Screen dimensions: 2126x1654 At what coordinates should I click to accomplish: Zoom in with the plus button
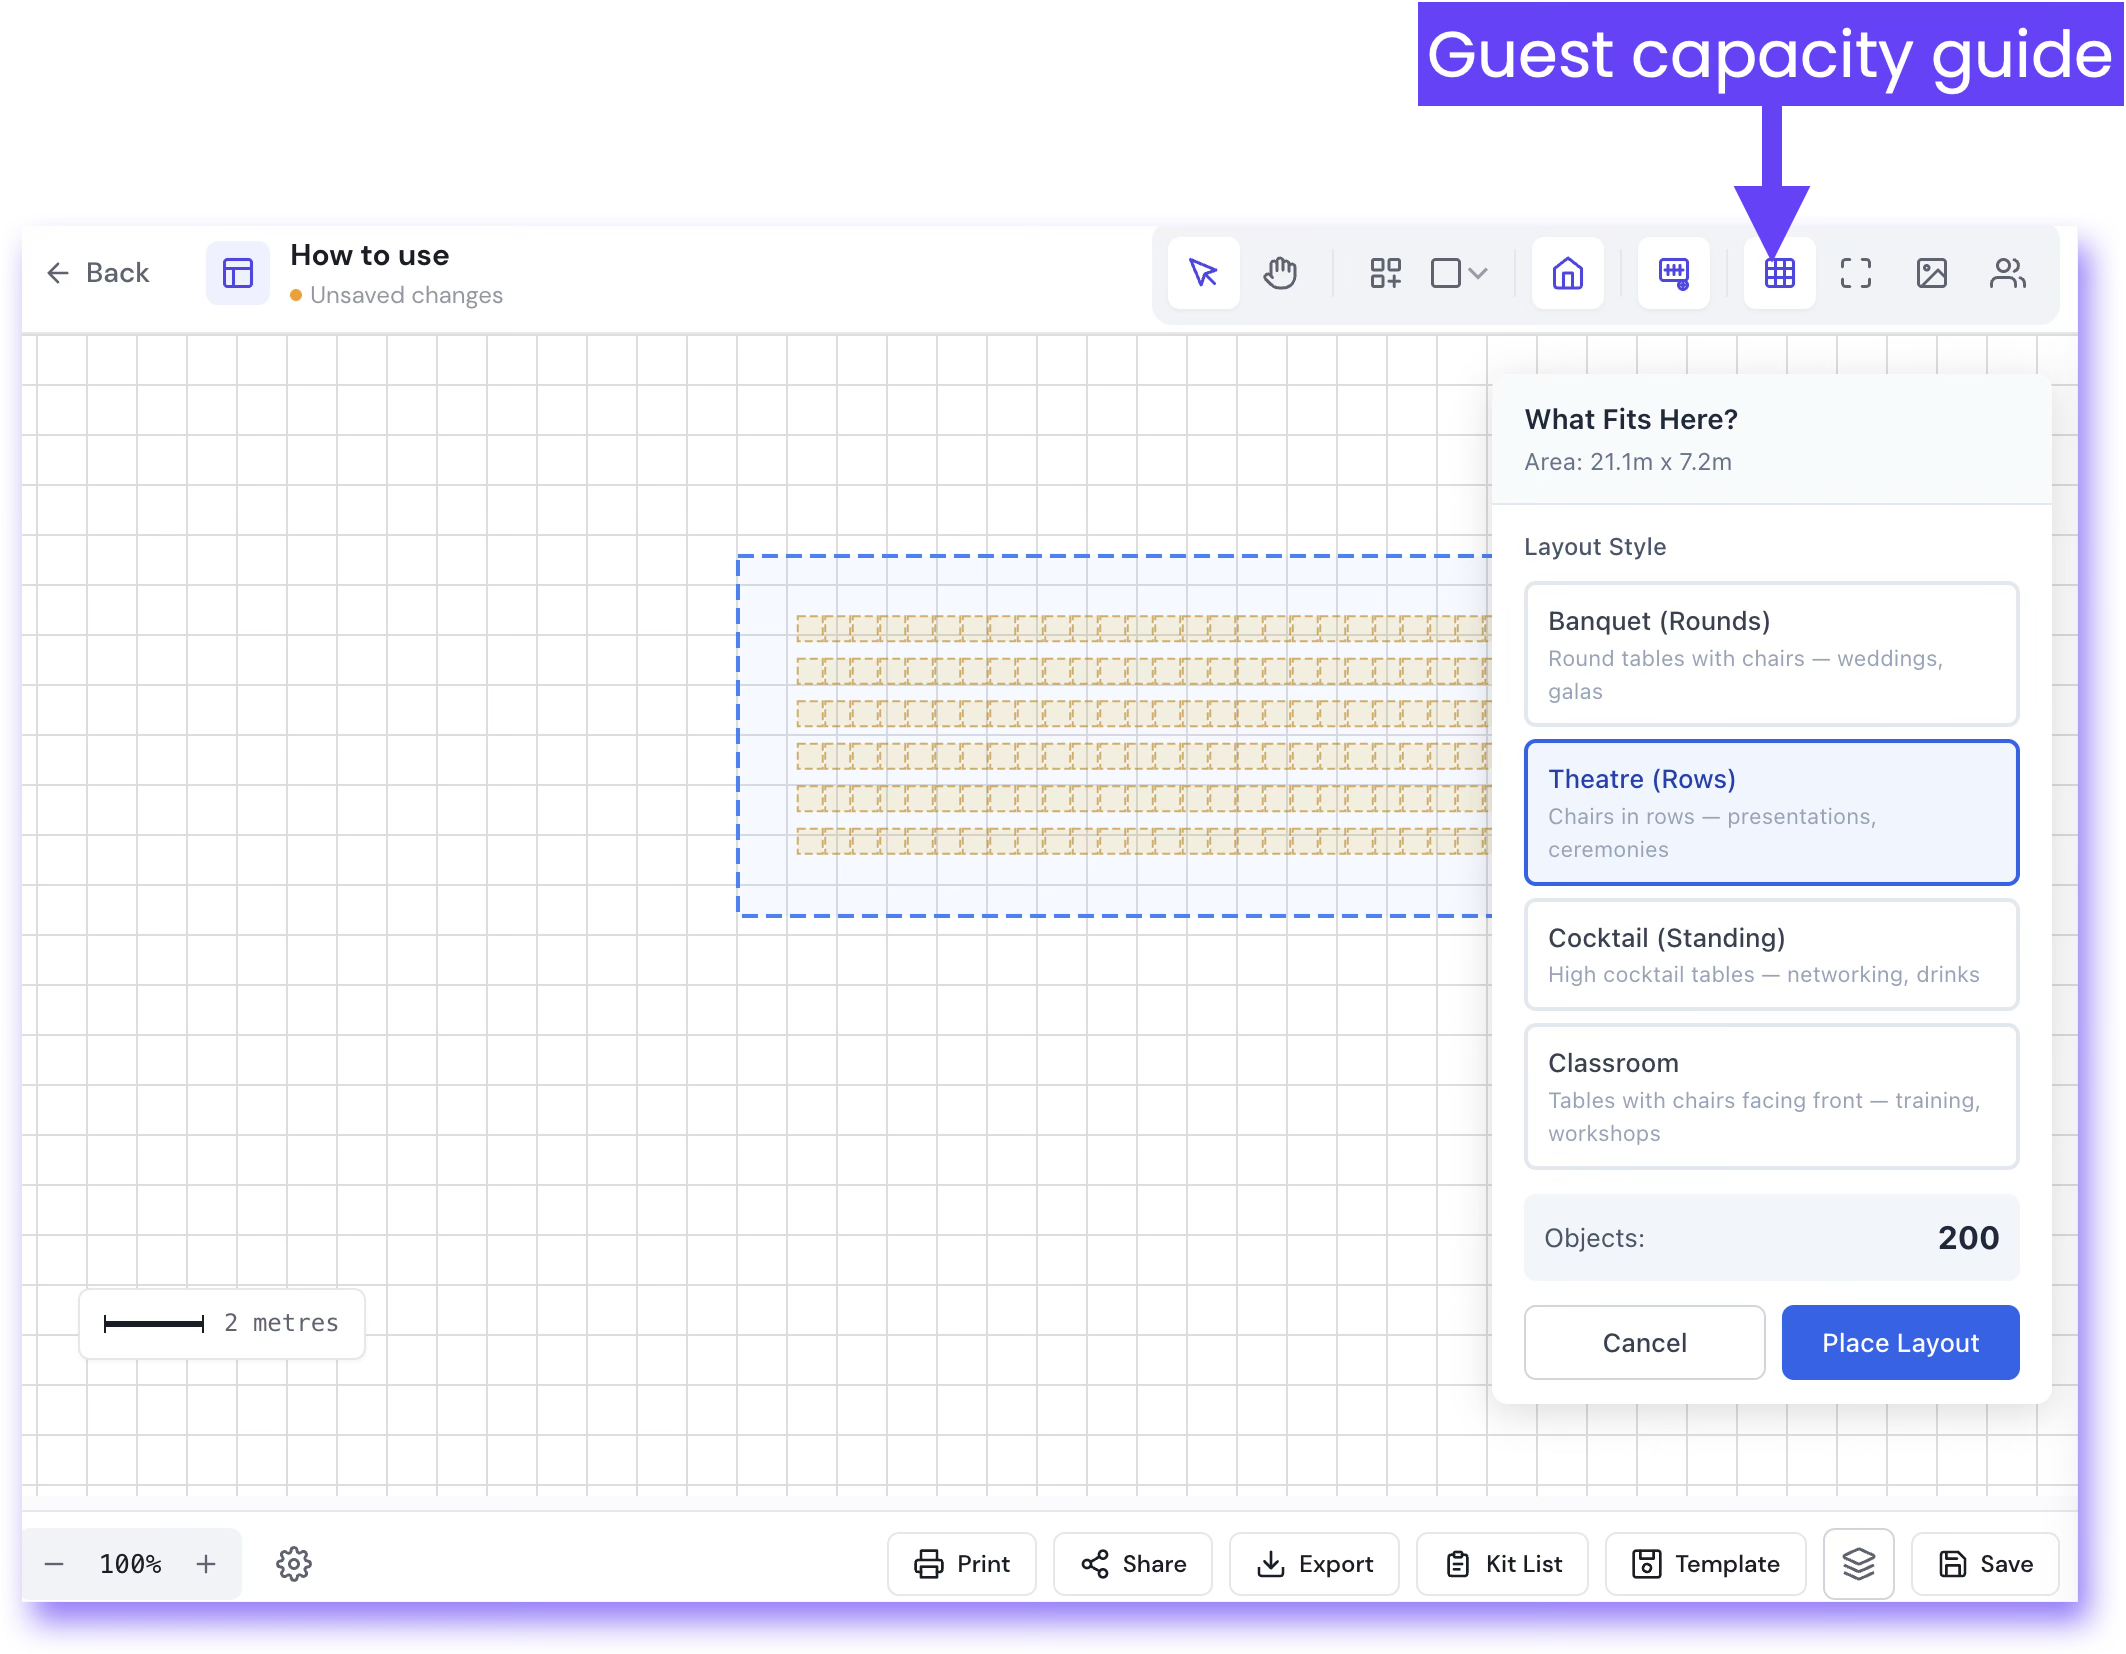206,1563
